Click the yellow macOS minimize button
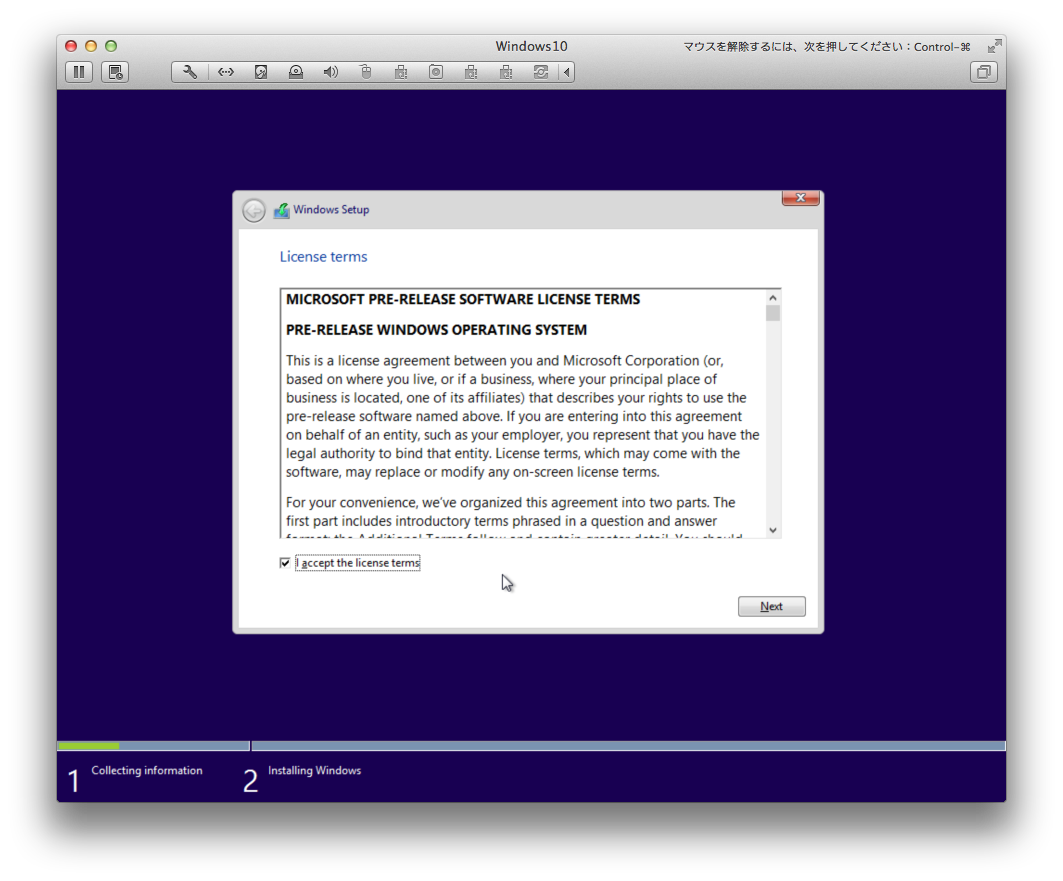The height and width of the screenshot is (881, 1063). pos(91,46)
